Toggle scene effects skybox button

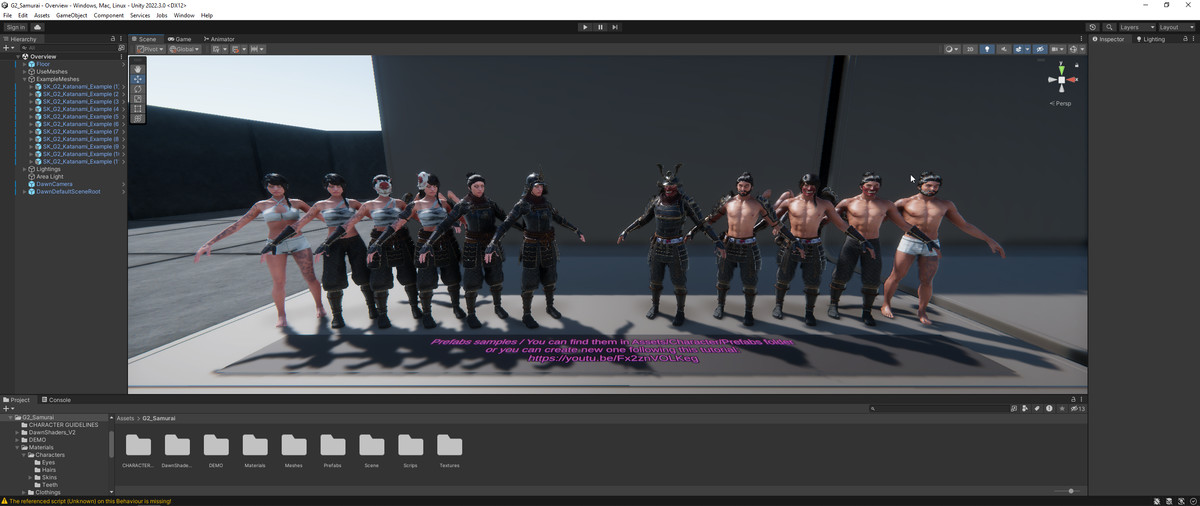1020,49
